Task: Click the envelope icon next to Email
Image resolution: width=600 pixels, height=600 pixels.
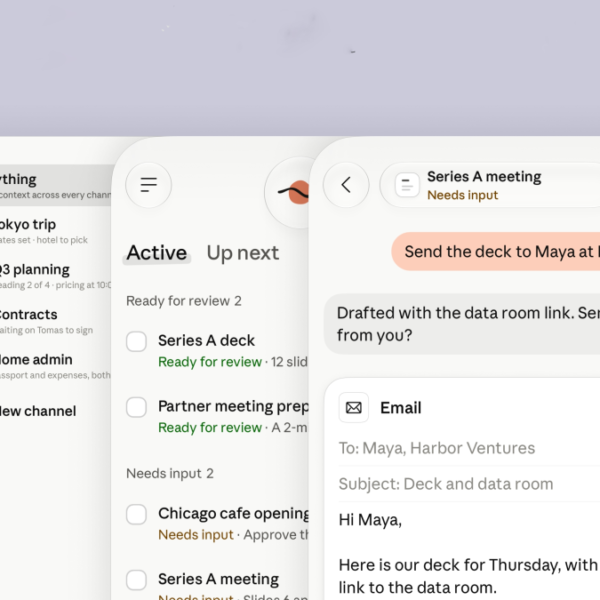Action: 354,408
